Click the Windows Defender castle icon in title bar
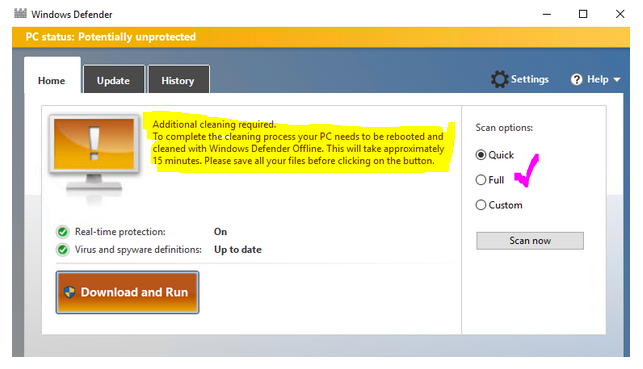 click(20, 14)
